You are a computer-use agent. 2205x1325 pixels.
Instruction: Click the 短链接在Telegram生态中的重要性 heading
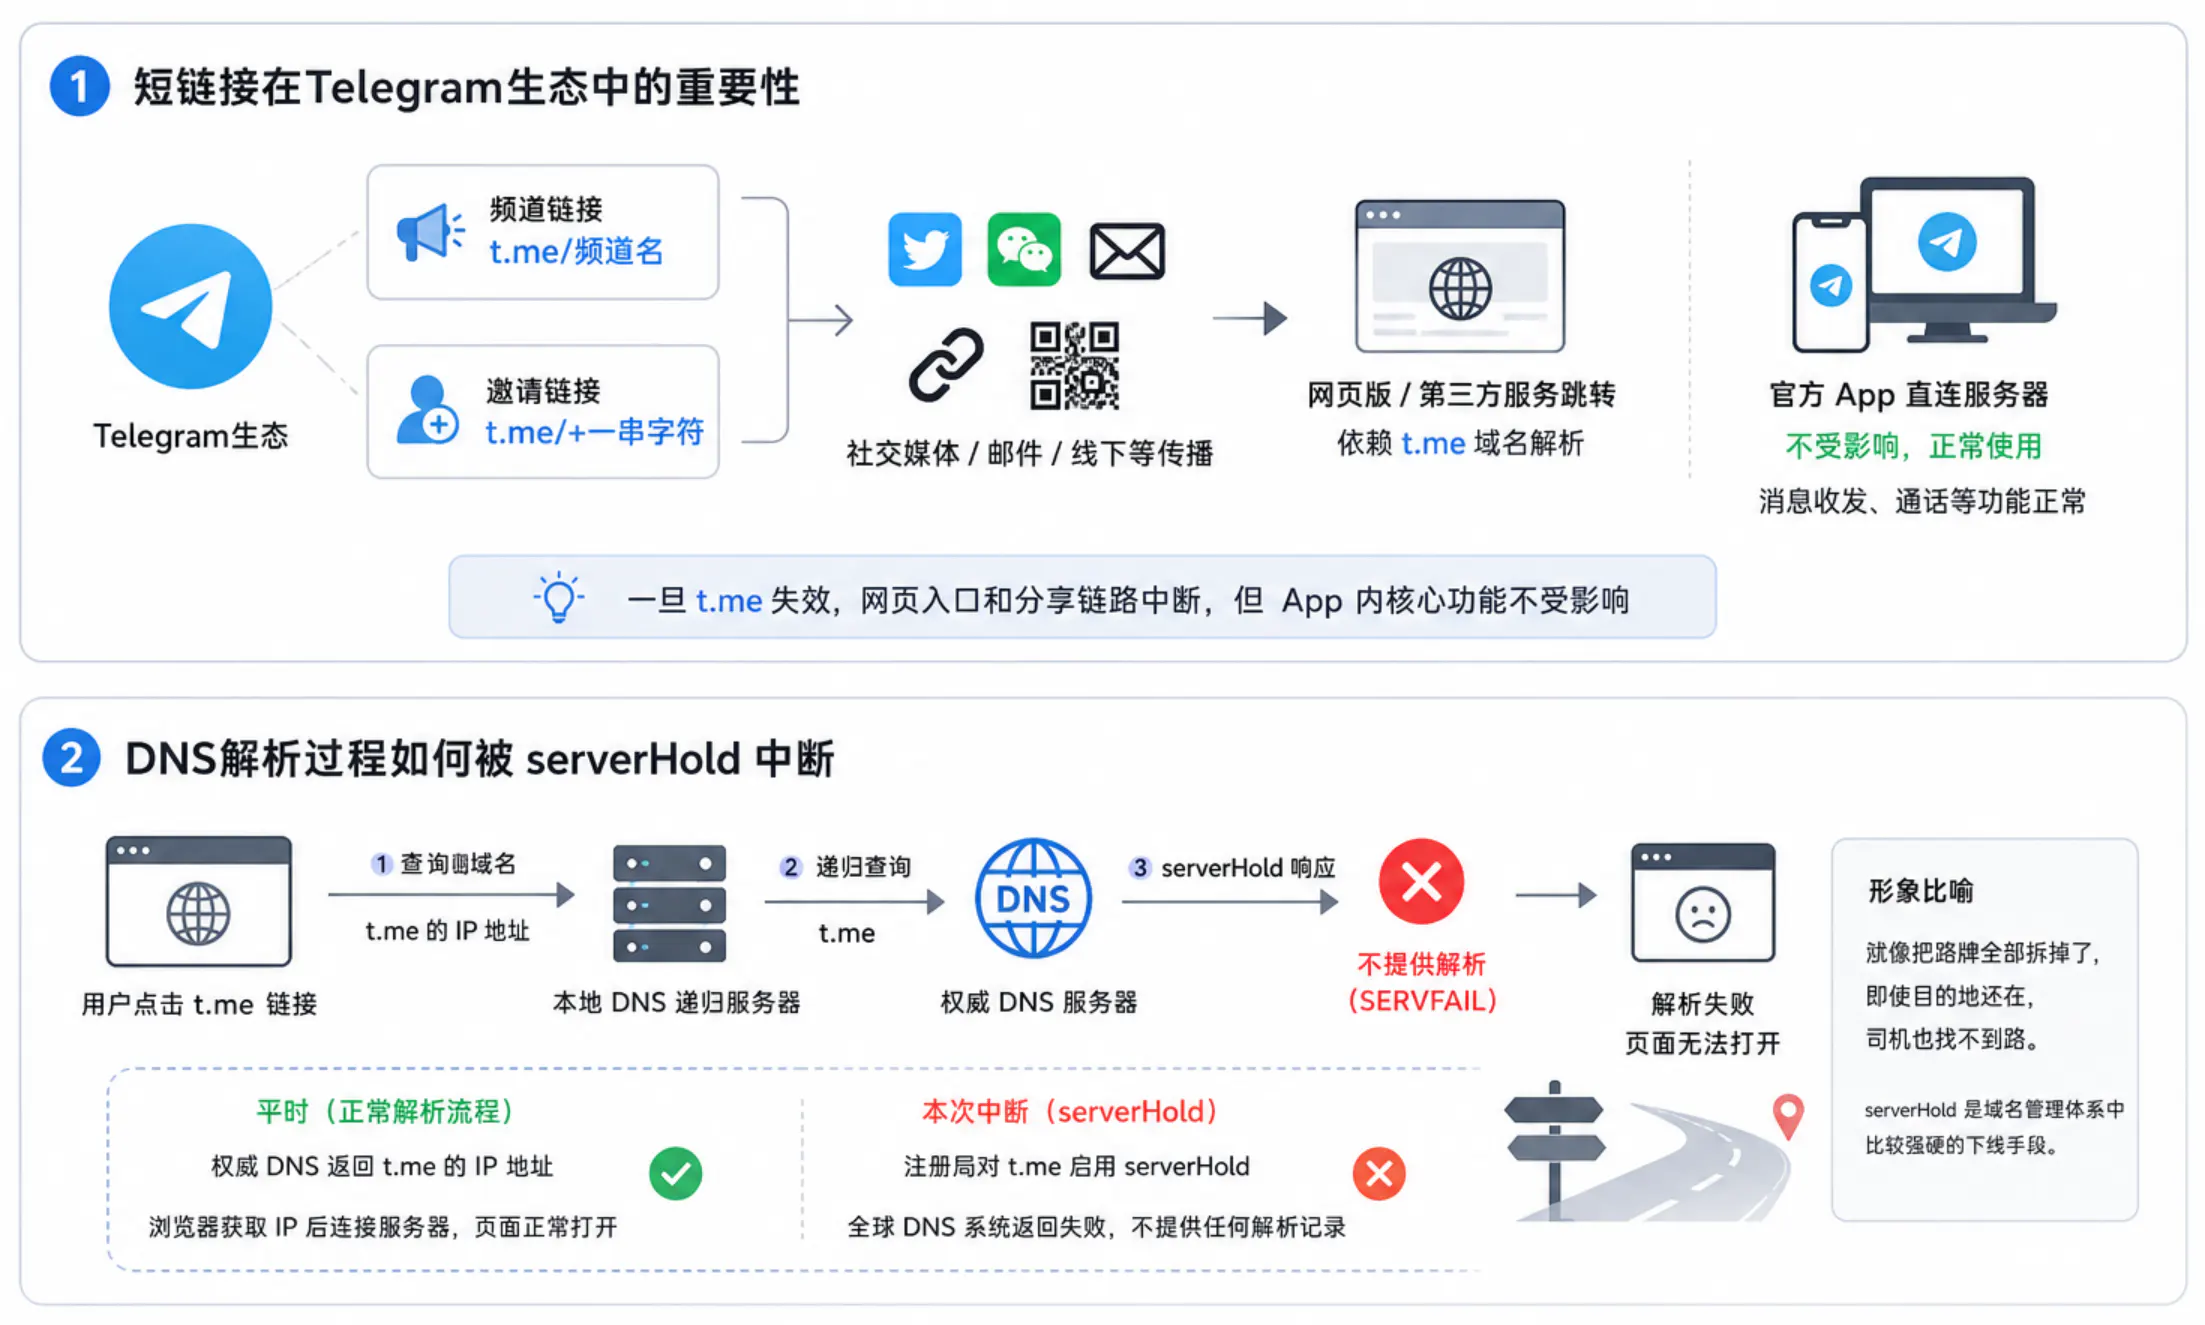[x=466, y=87]
